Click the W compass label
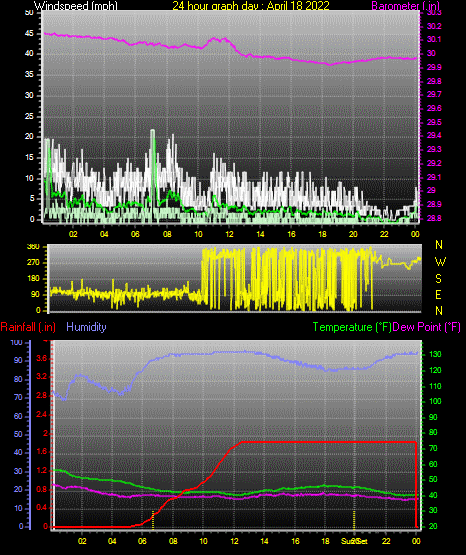 pos(440,262)
